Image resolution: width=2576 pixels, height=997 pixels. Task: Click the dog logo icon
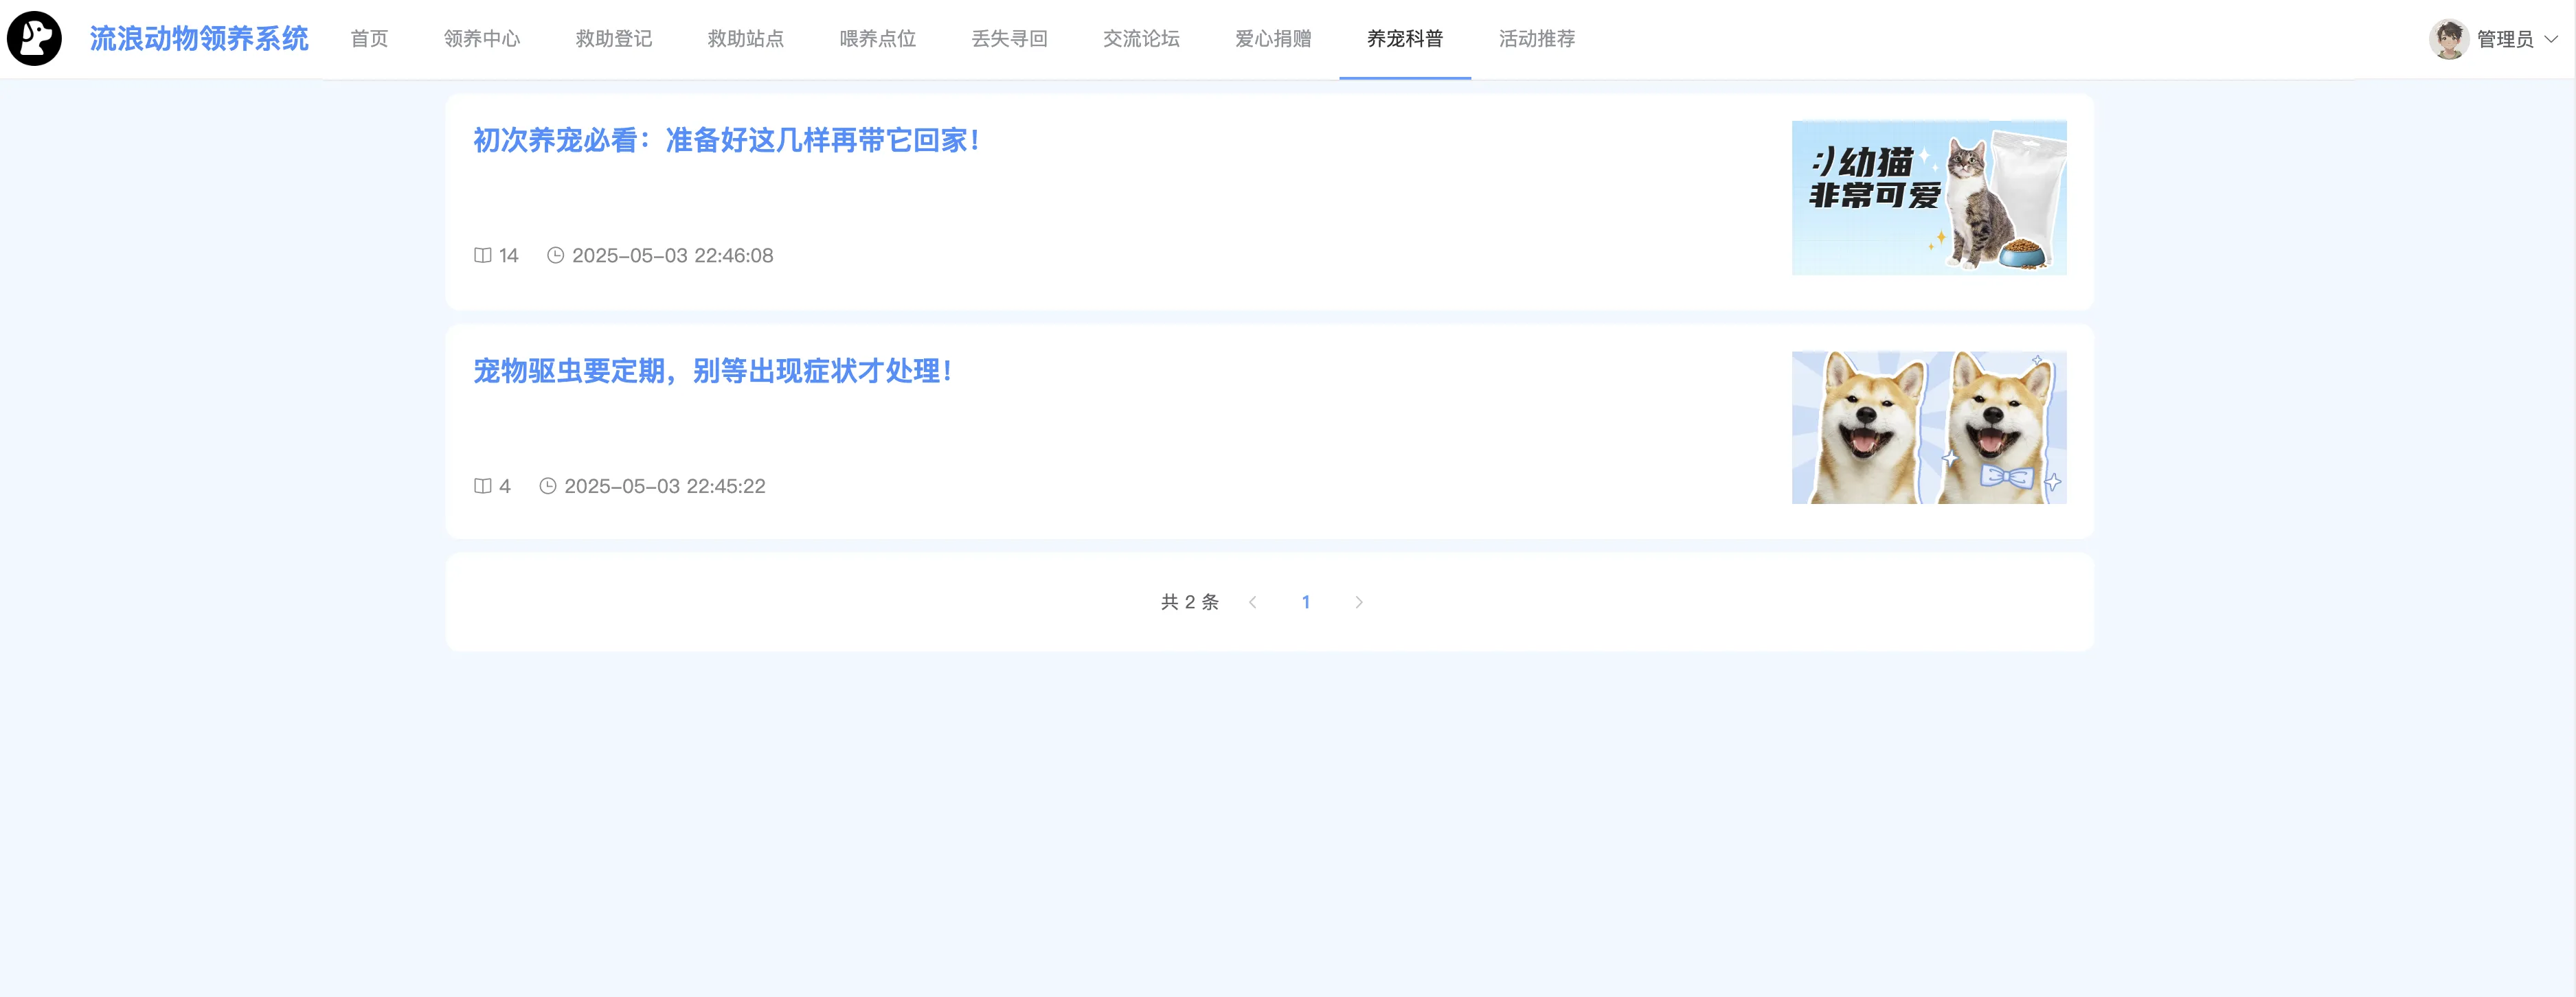[x=34, y=39]
